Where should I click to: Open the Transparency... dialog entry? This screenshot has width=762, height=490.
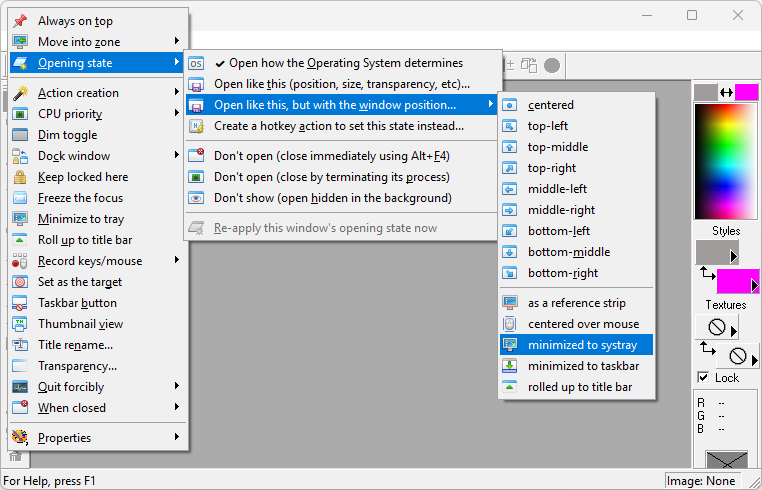click(x=76, y=366)
